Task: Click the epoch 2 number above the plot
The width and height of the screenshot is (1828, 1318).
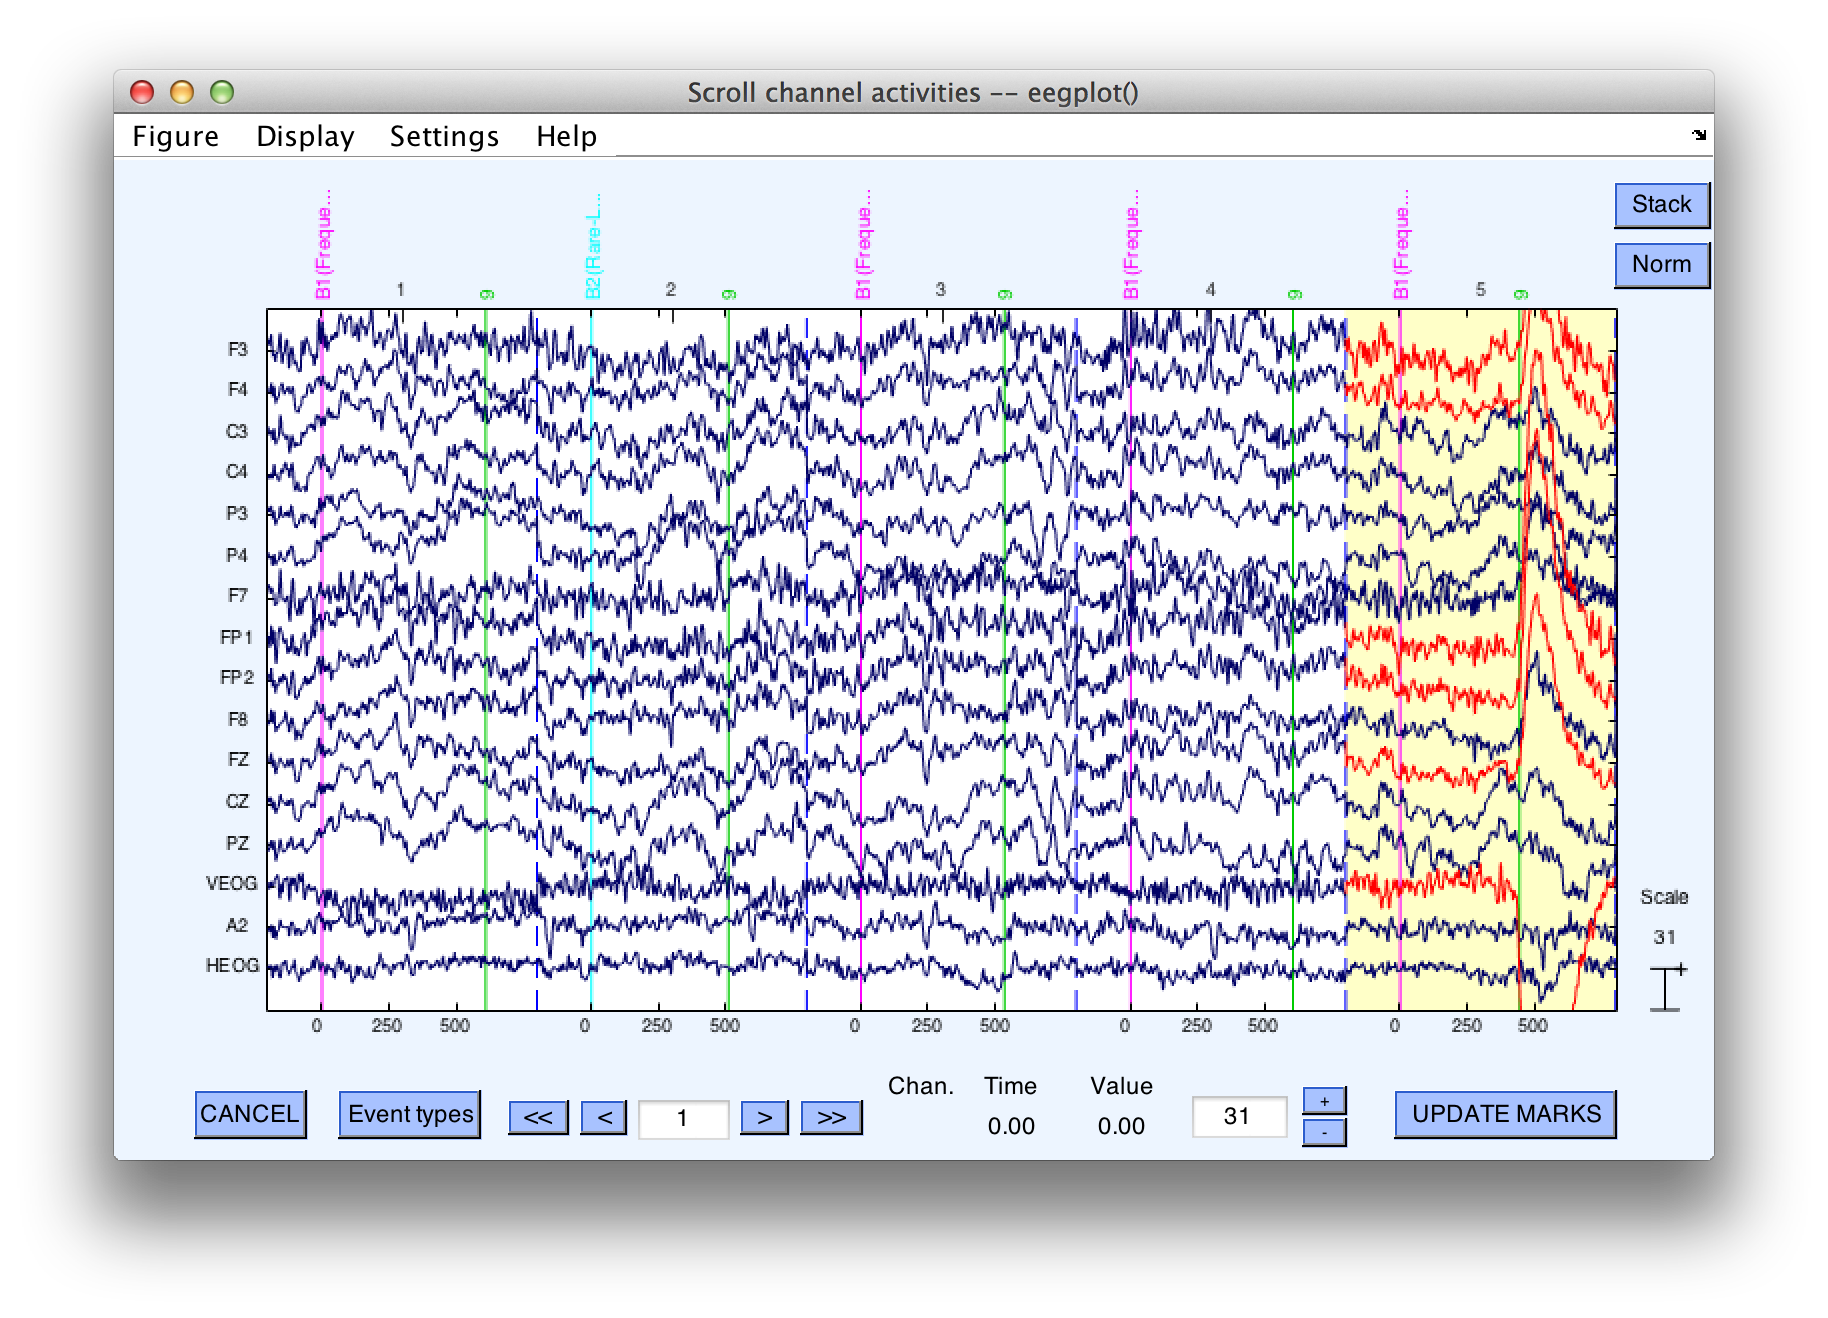Action: (670, 289)
